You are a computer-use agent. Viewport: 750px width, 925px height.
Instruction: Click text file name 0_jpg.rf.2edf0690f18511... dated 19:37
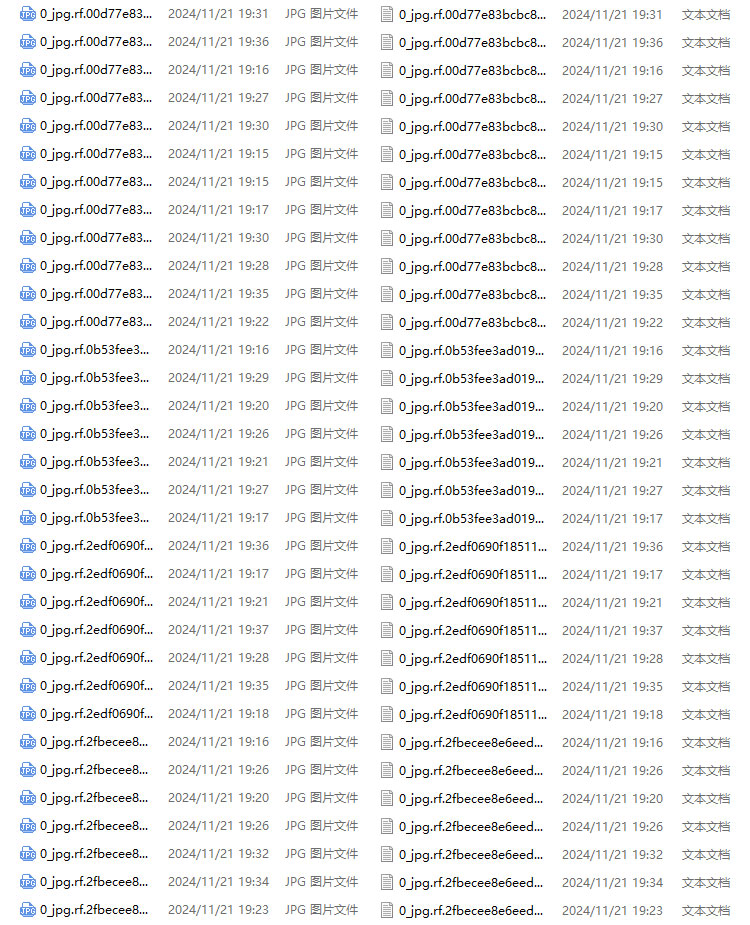point(473,631)
